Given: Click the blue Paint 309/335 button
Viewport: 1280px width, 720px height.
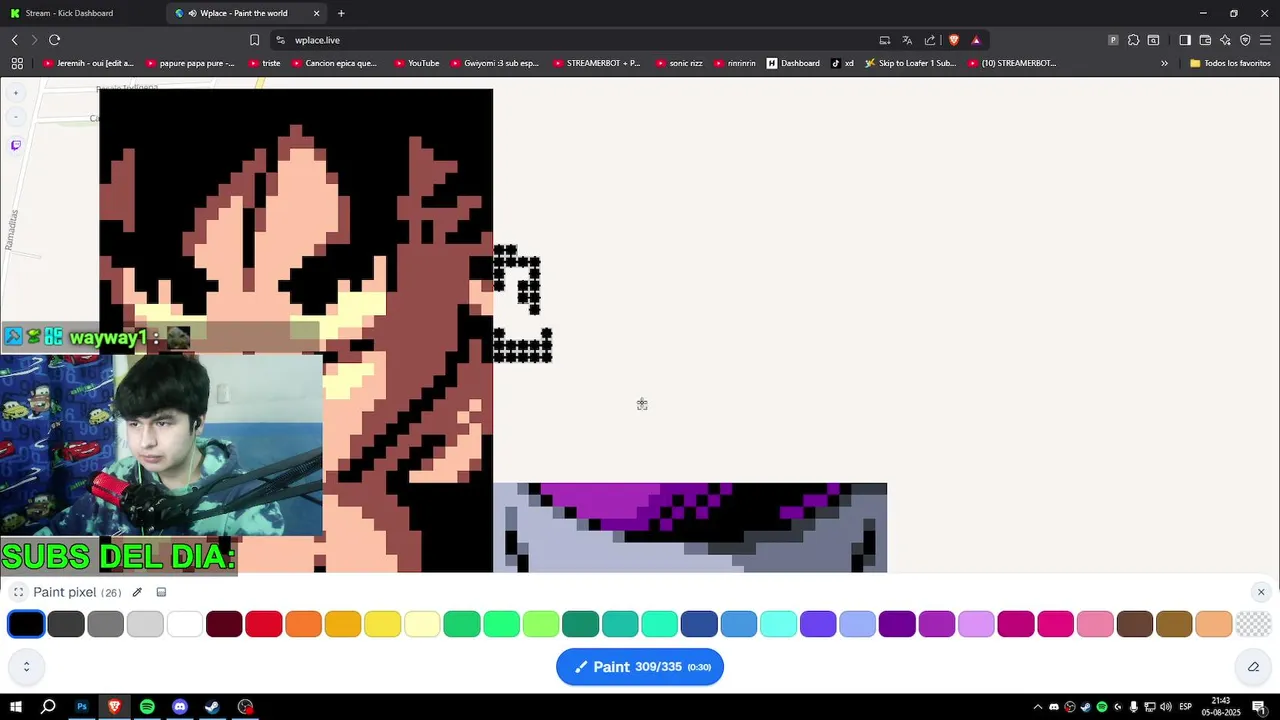Looking at the screenshot, I should (x=640, y=667).
